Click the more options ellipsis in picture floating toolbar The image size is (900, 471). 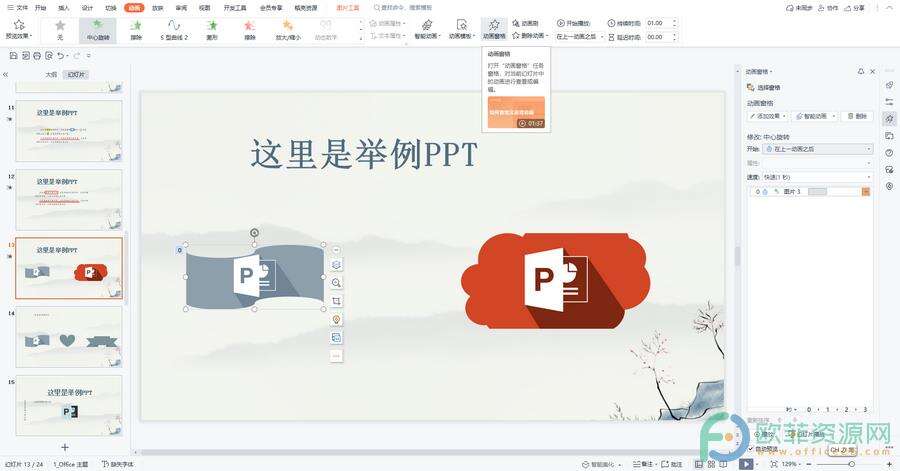click(x=336, y=356)
